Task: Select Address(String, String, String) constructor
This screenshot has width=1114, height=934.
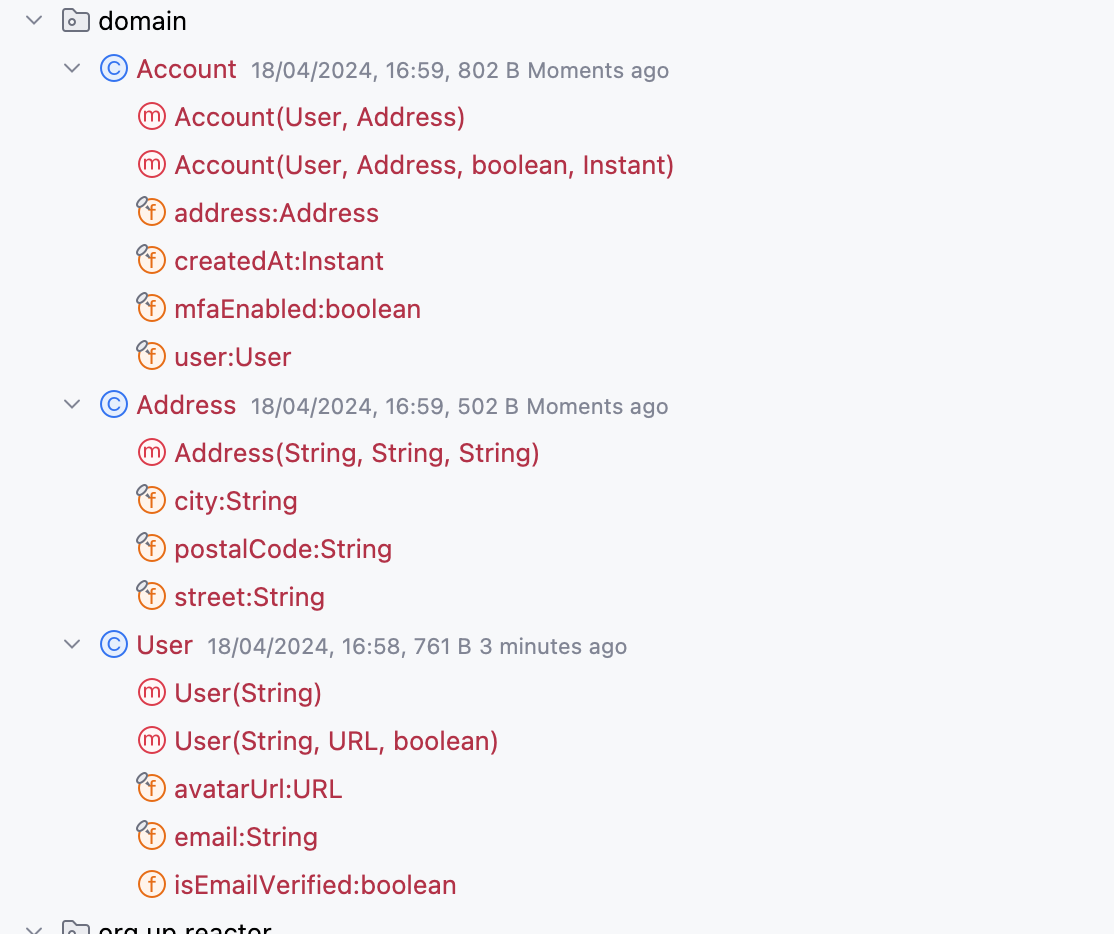Action: (357, 453)
